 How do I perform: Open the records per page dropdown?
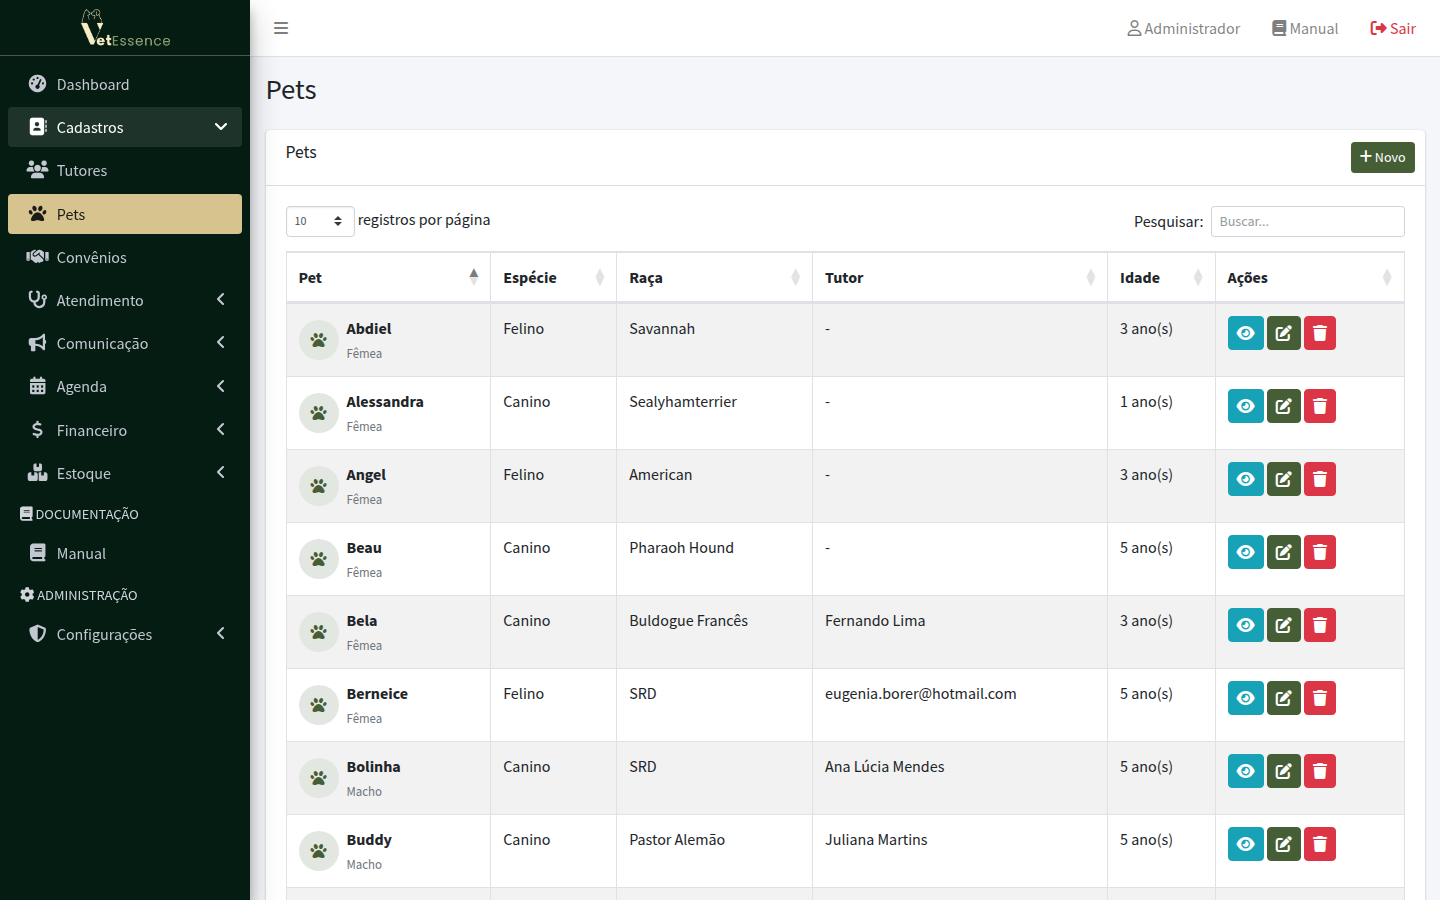click(x=320, y=221)
